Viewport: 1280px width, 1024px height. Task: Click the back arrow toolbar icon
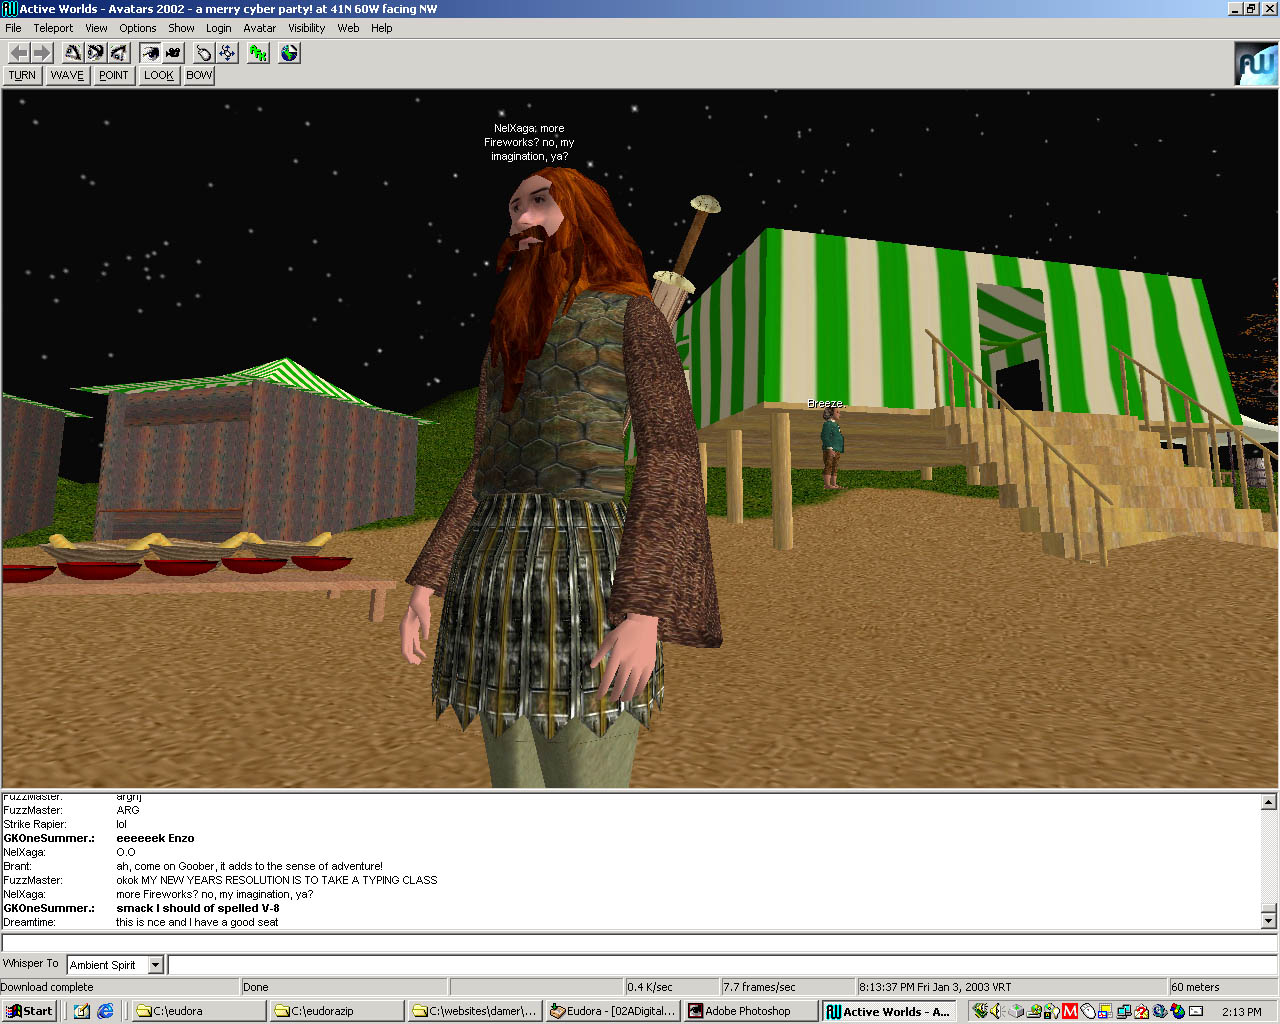tap(19, 53)
